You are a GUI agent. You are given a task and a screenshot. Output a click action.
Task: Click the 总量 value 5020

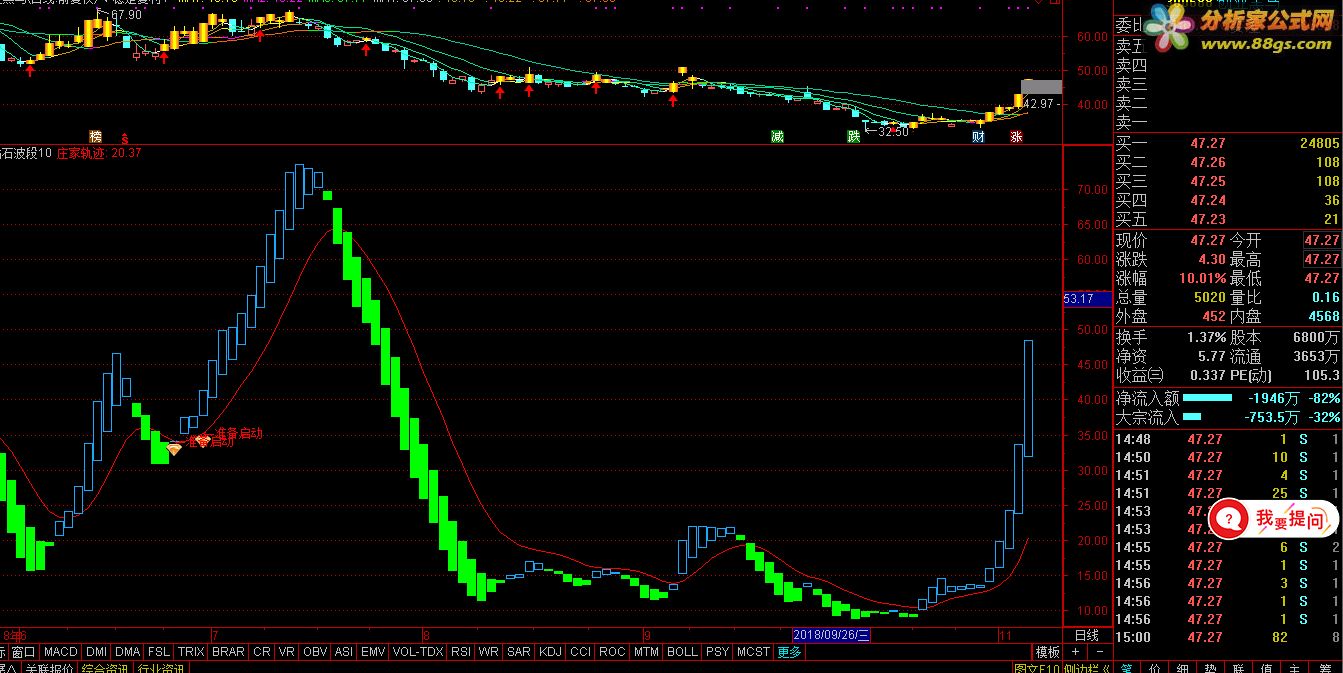click(x=1209, y=297)
